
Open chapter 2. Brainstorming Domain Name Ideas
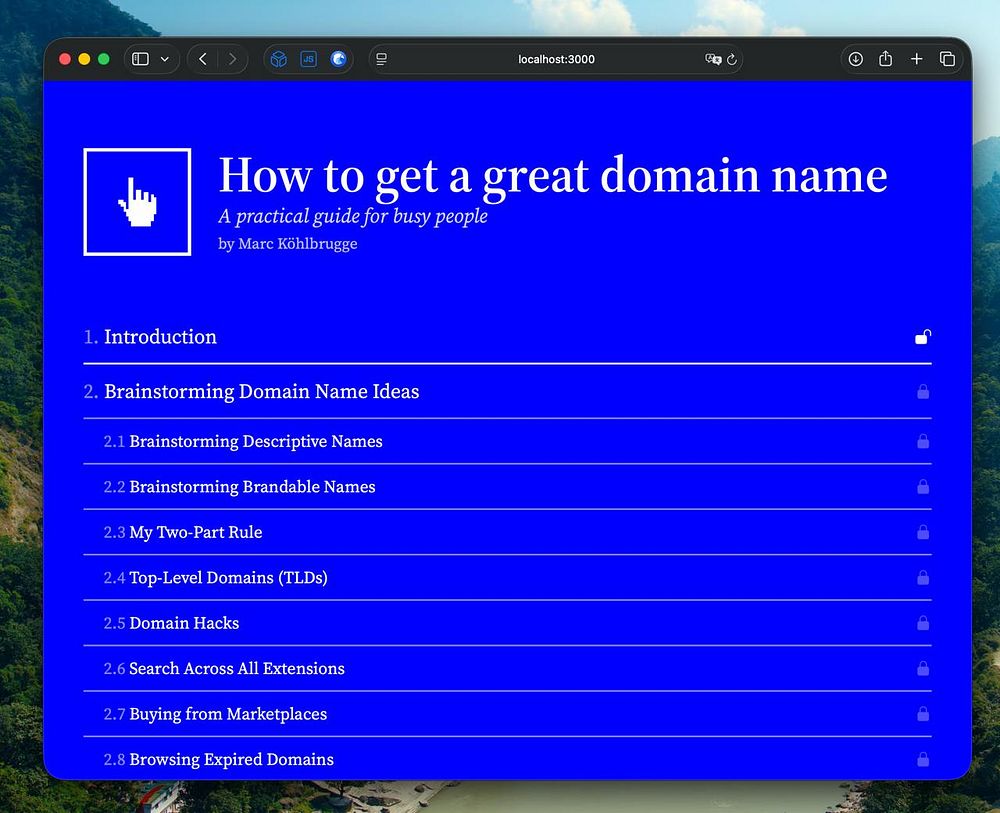[x=507, y=392]
